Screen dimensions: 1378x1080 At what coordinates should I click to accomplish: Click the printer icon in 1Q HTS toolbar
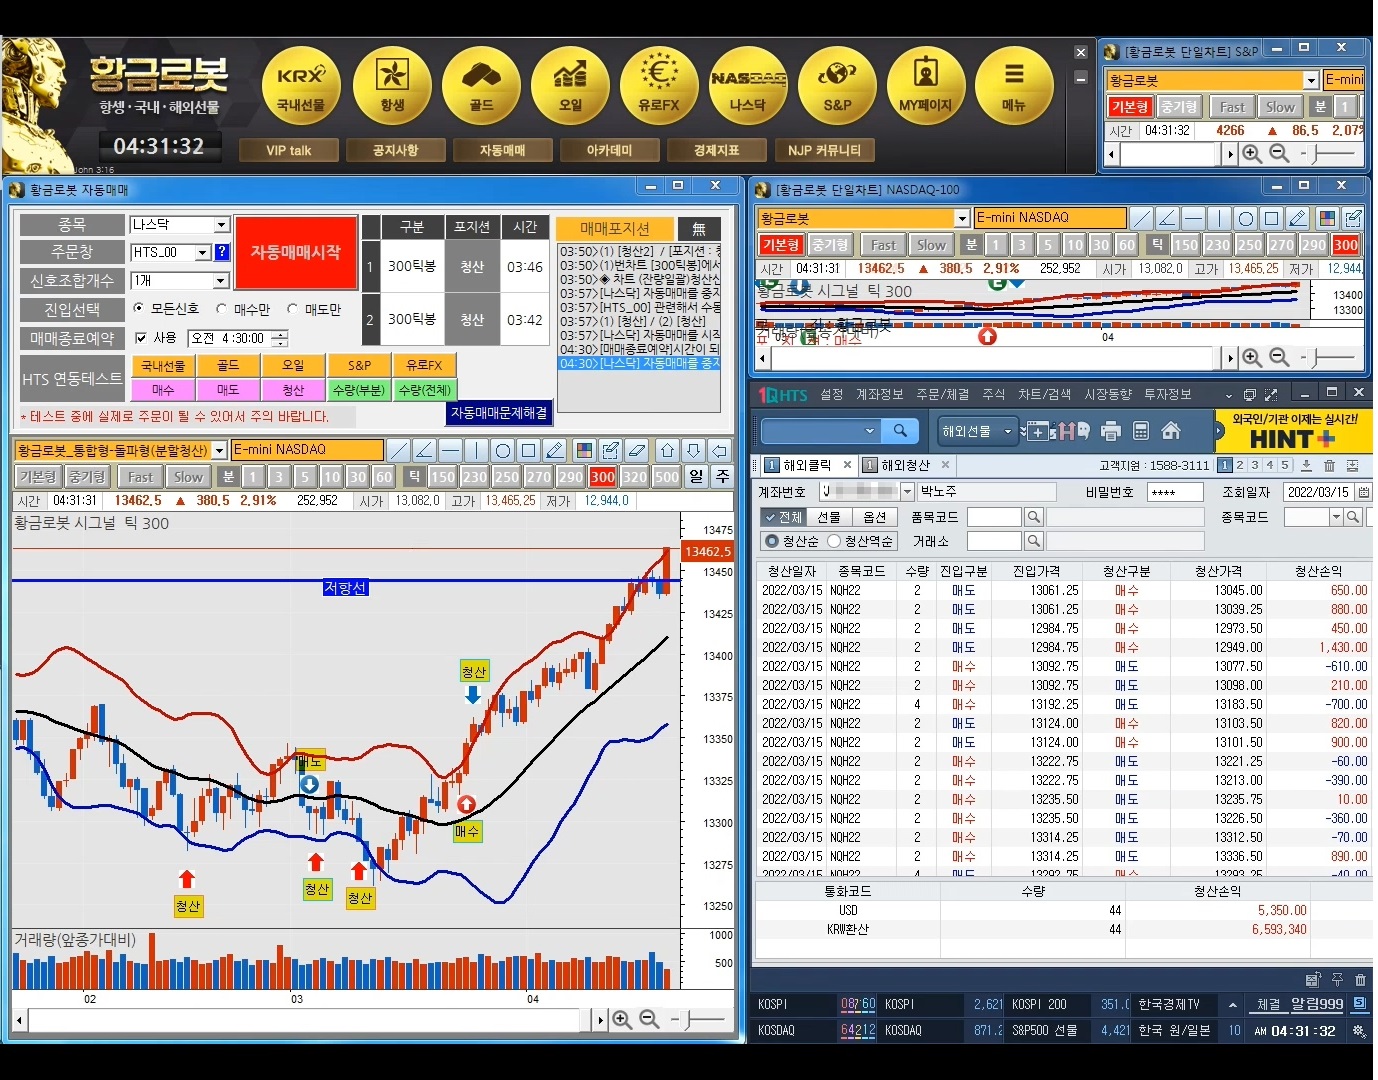(1111, 431)
